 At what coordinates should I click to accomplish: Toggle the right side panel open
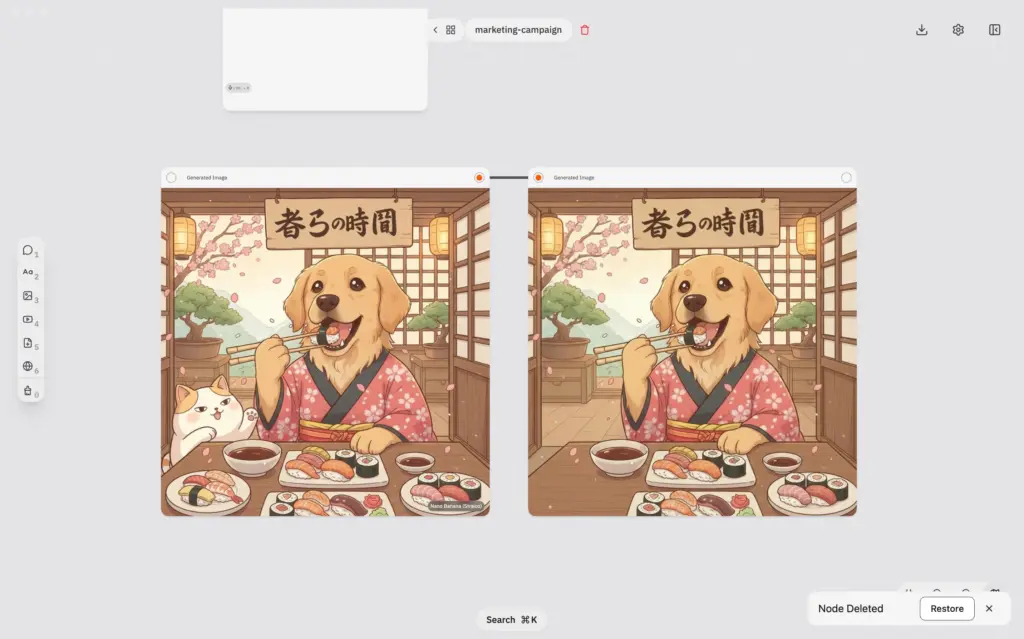pos(994,30)
